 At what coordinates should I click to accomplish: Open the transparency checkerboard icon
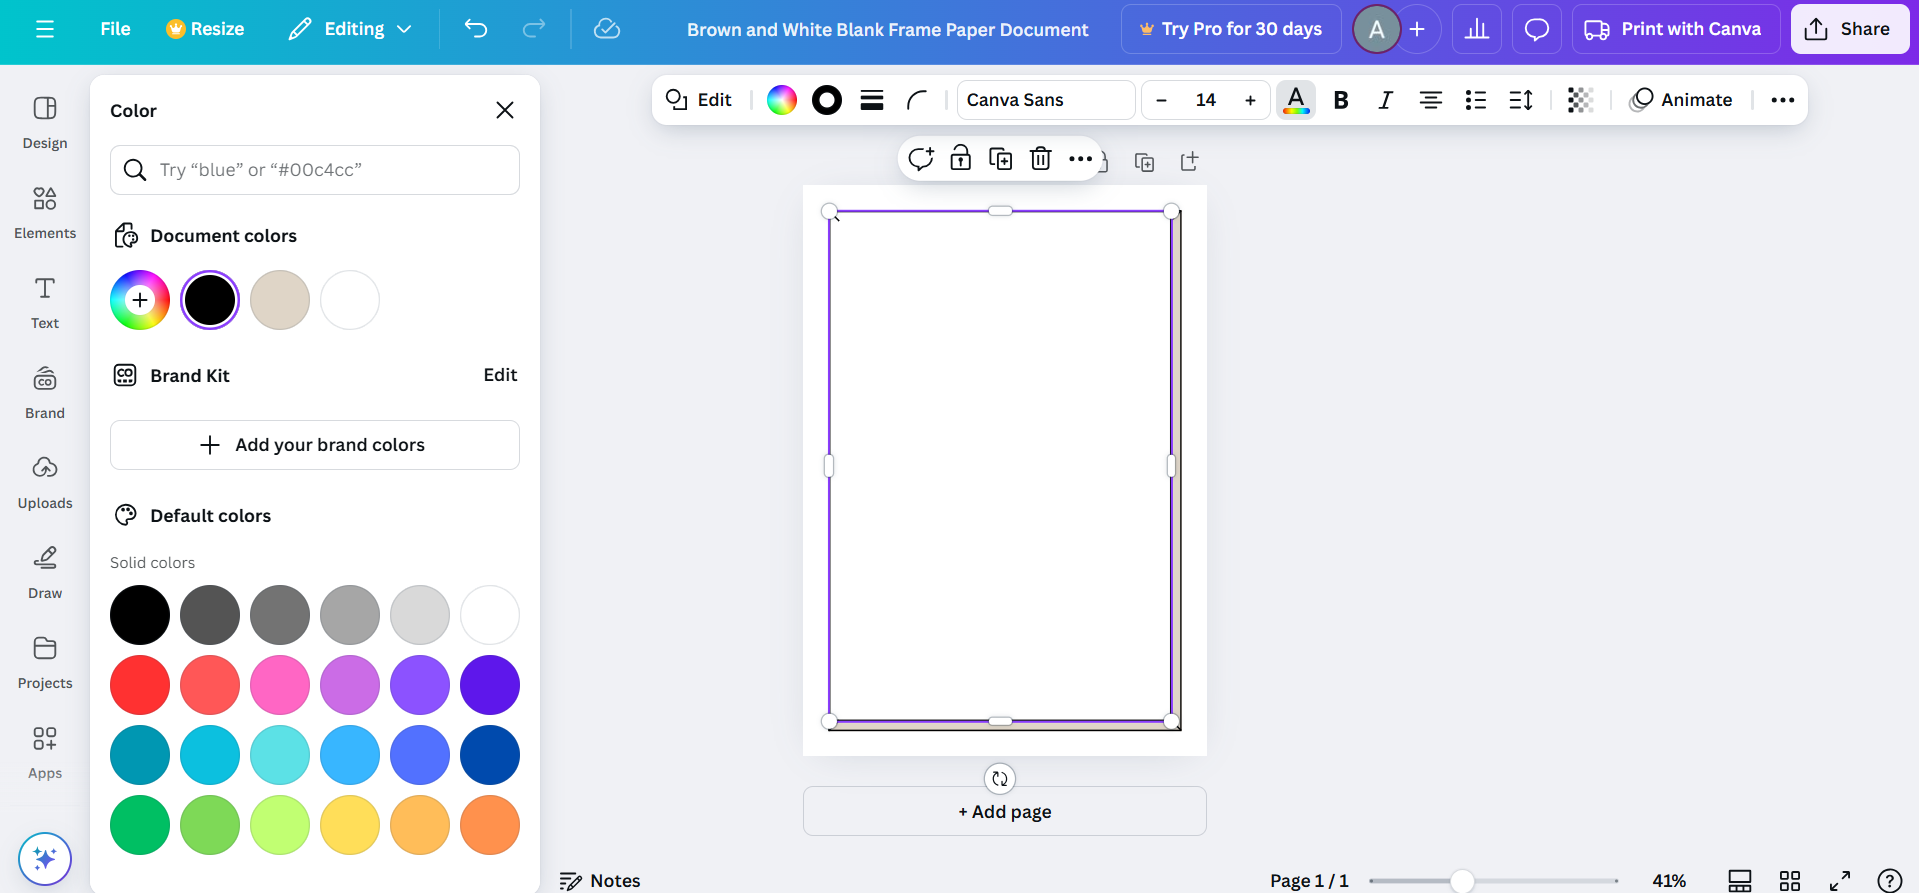click(x=1580, y=100)
